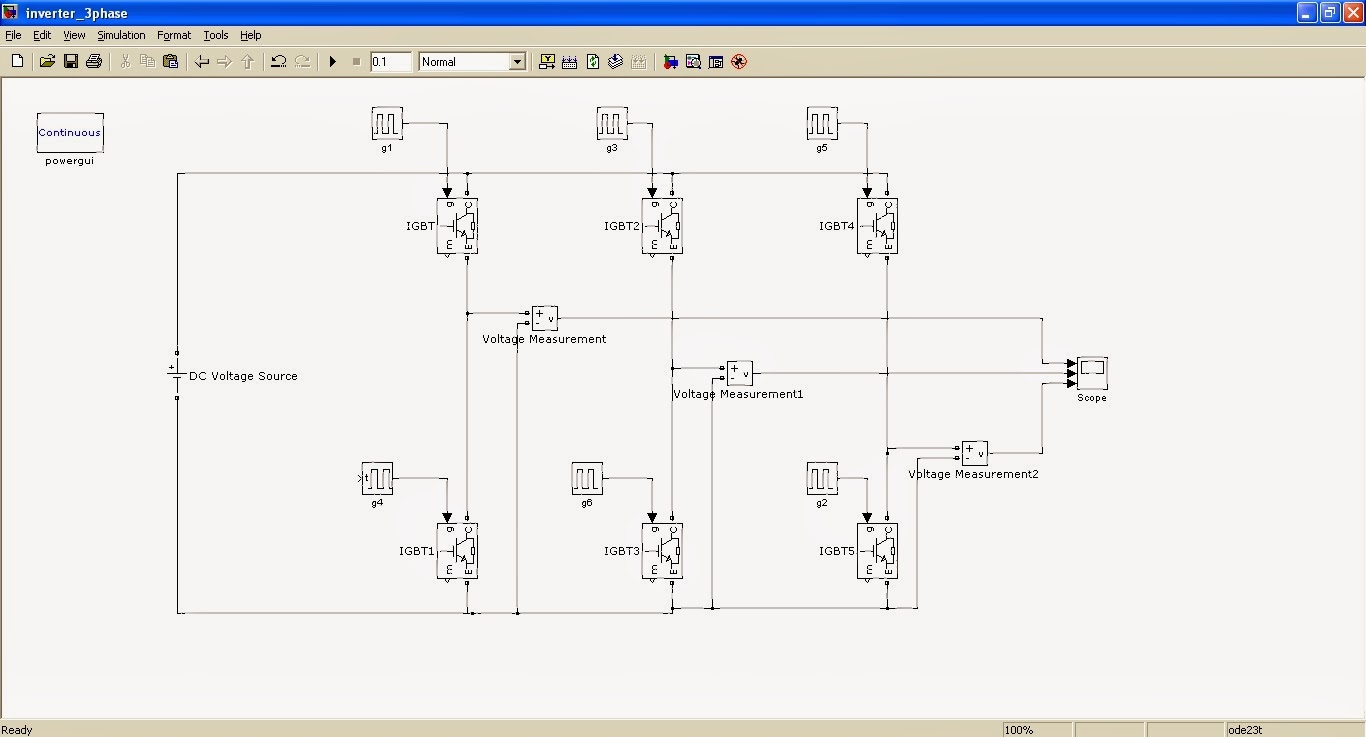Open a model file using the folder icon

(x=47, y=62)
